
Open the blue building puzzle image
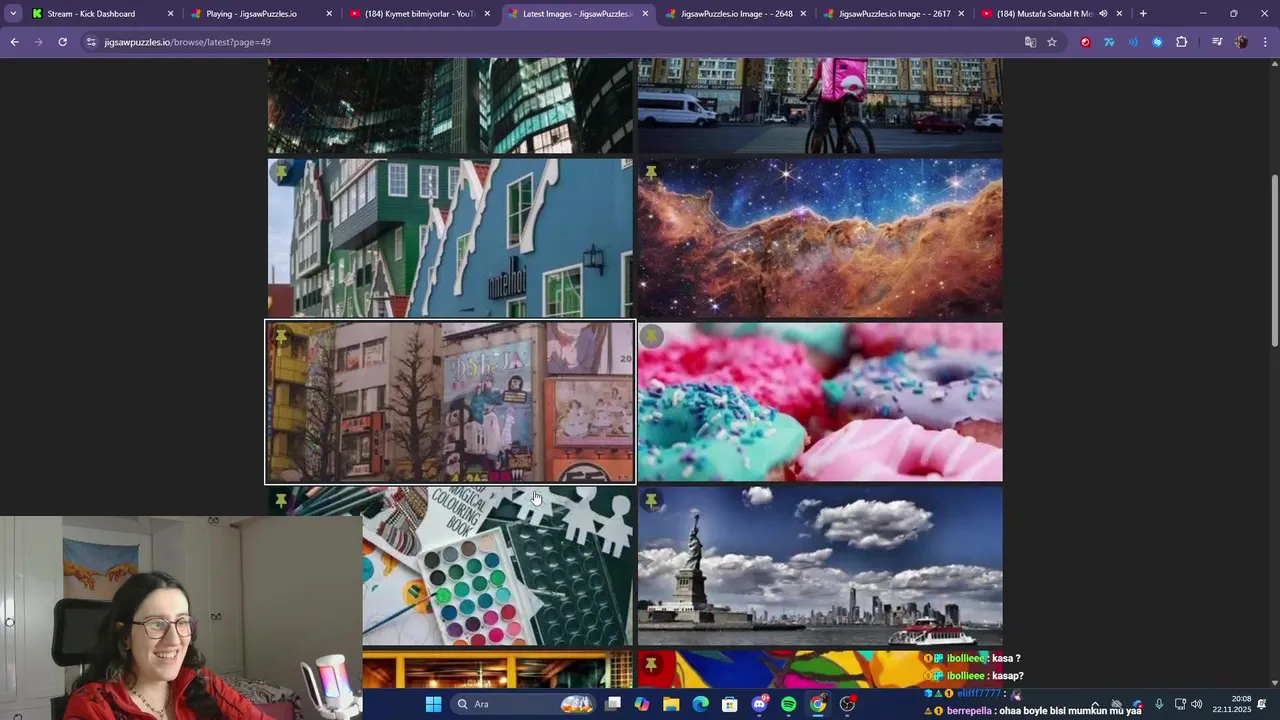450,238
